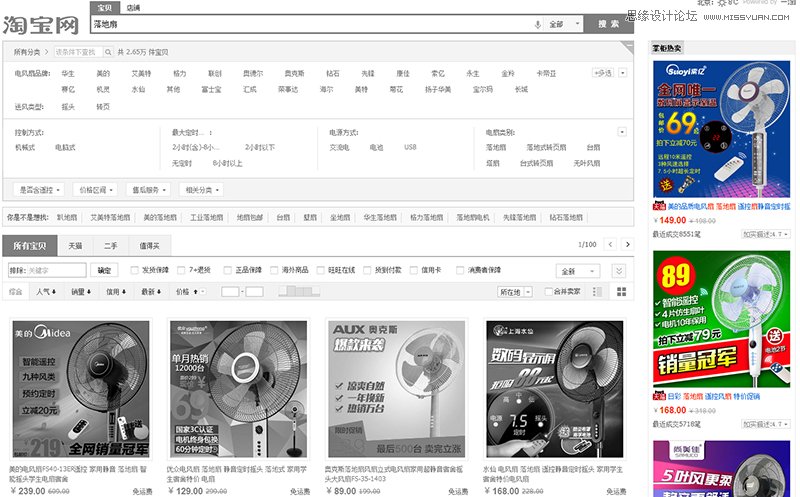The width and height of the screenshot is (800, 497).
Task: Click the exclude keyword input field
Action: click(47, 270)
